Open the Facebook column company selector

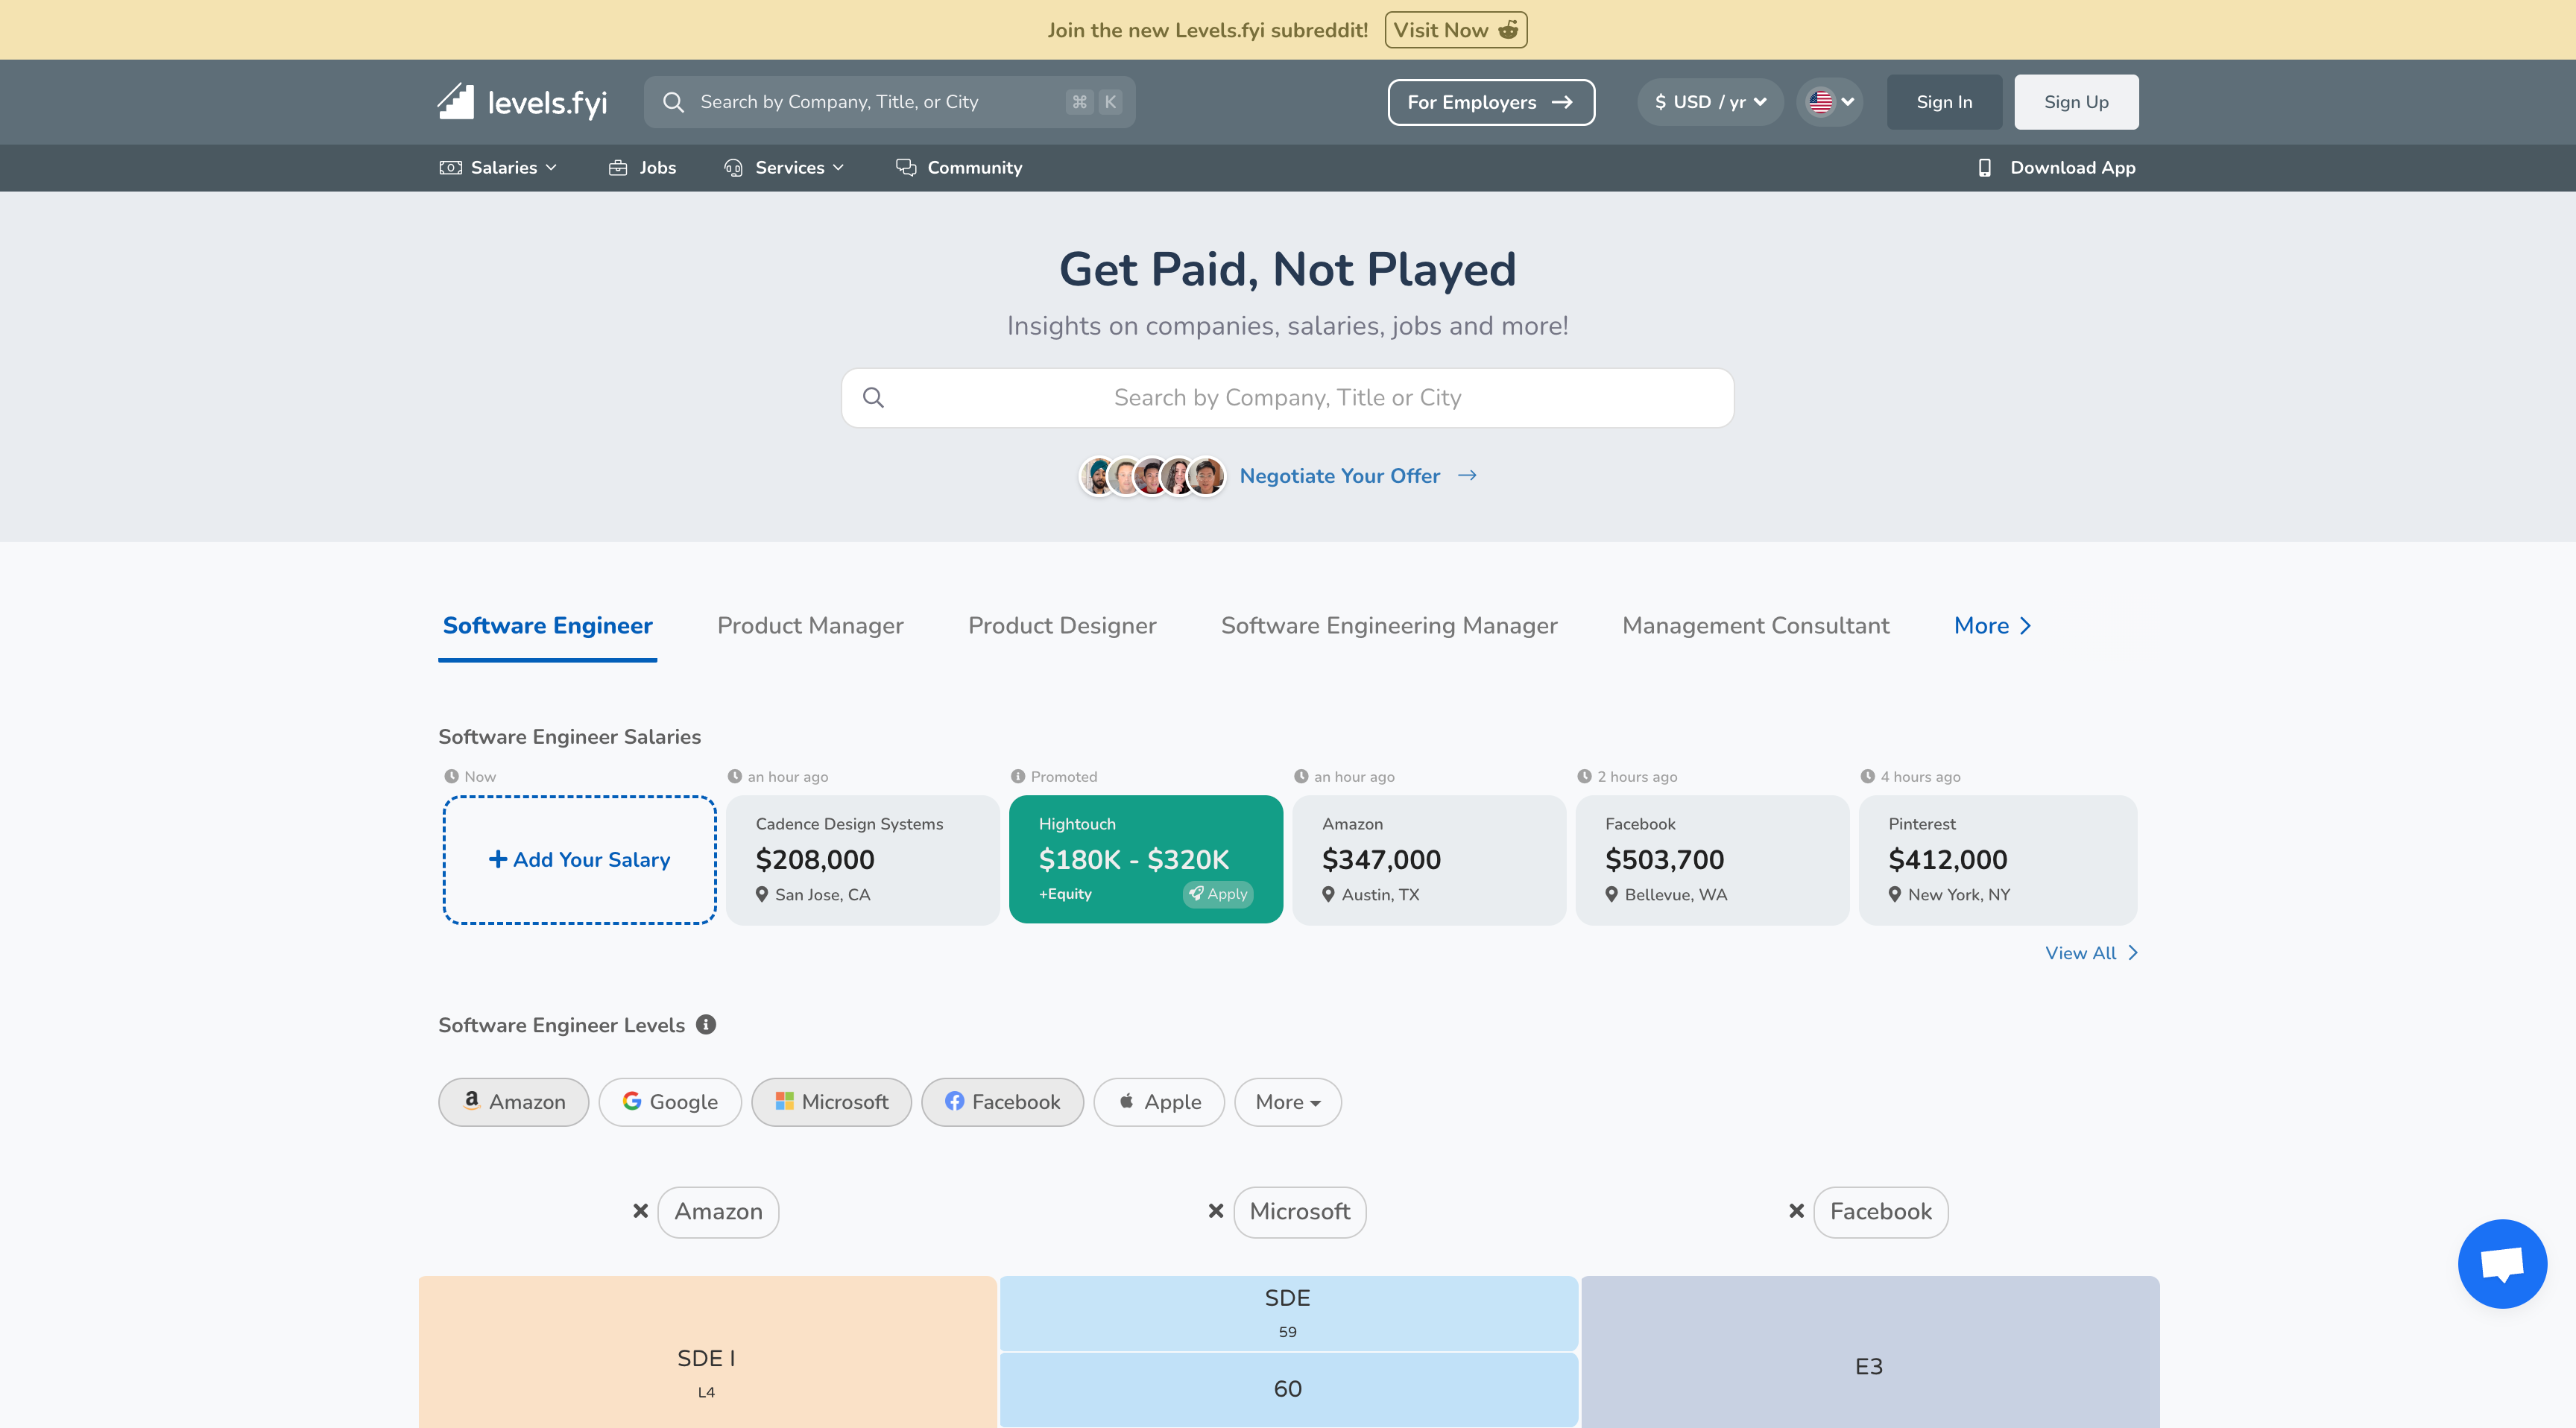point(1881,1212)
